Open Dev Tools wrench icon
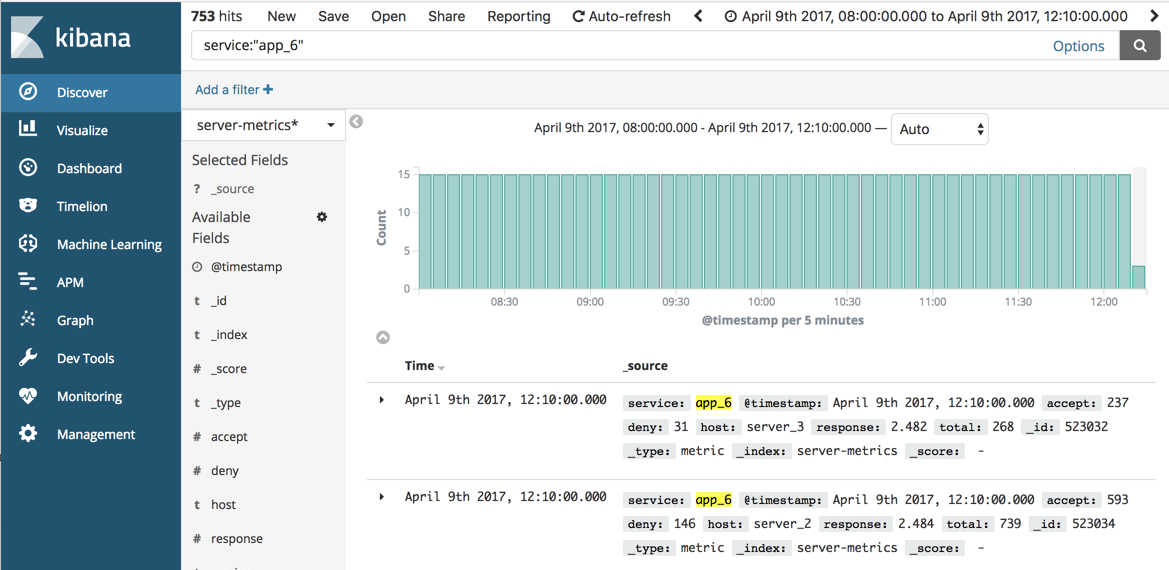This screenshot has height=570, width=1169. (x=28, y=357)
